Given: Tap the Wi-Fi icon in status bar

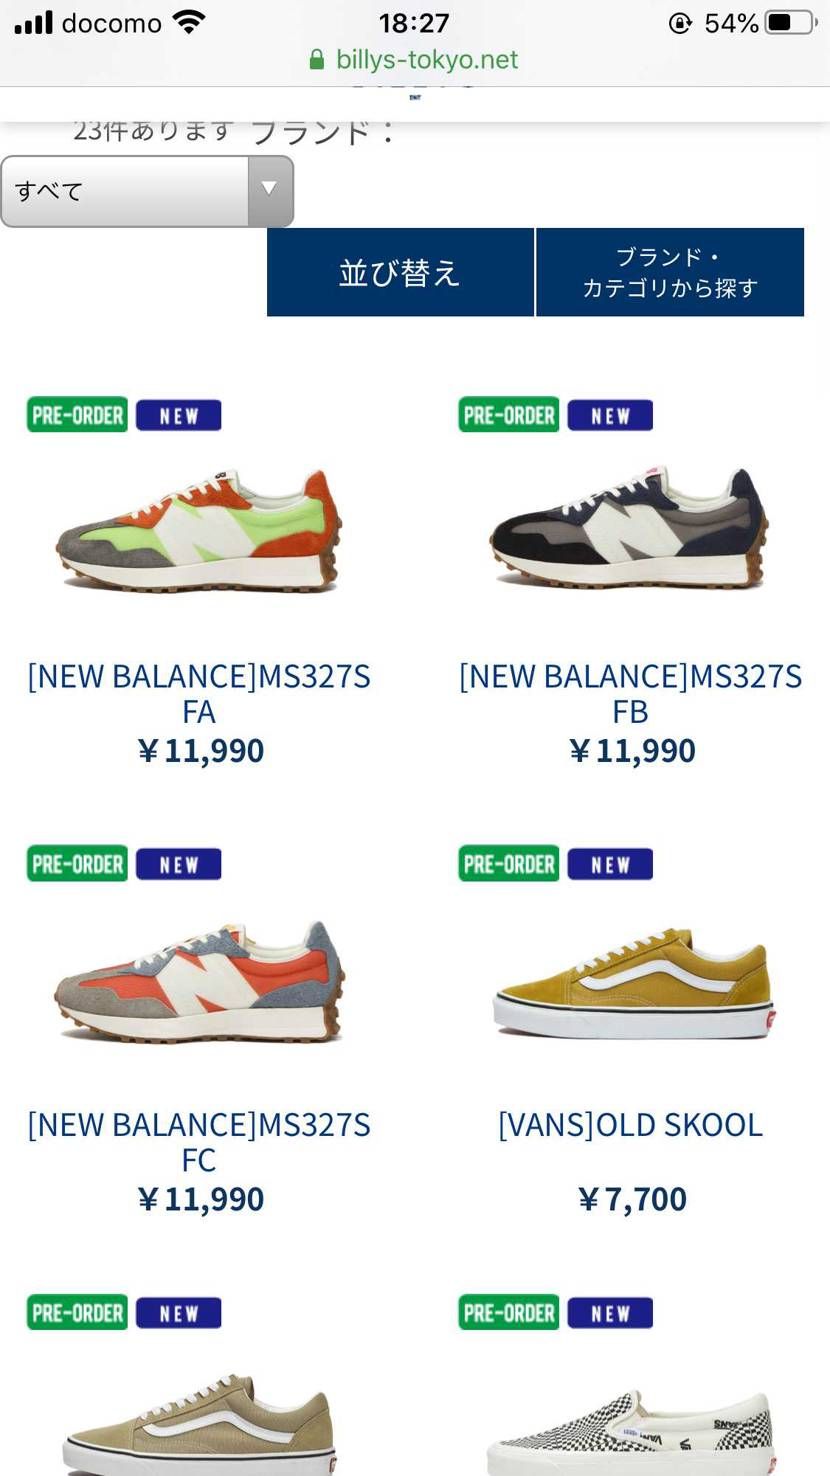Looking at the screenshot, I should click(187, 22).
